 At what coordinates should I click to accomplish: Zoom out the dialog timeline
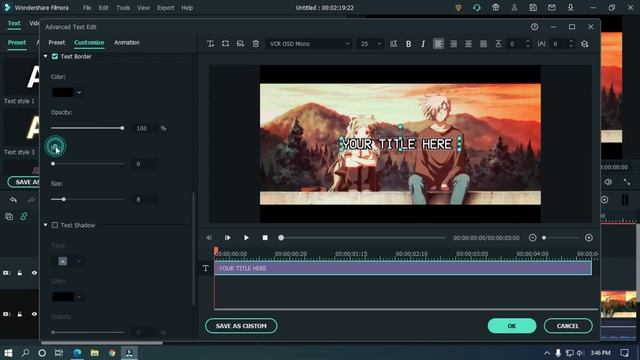532,238
